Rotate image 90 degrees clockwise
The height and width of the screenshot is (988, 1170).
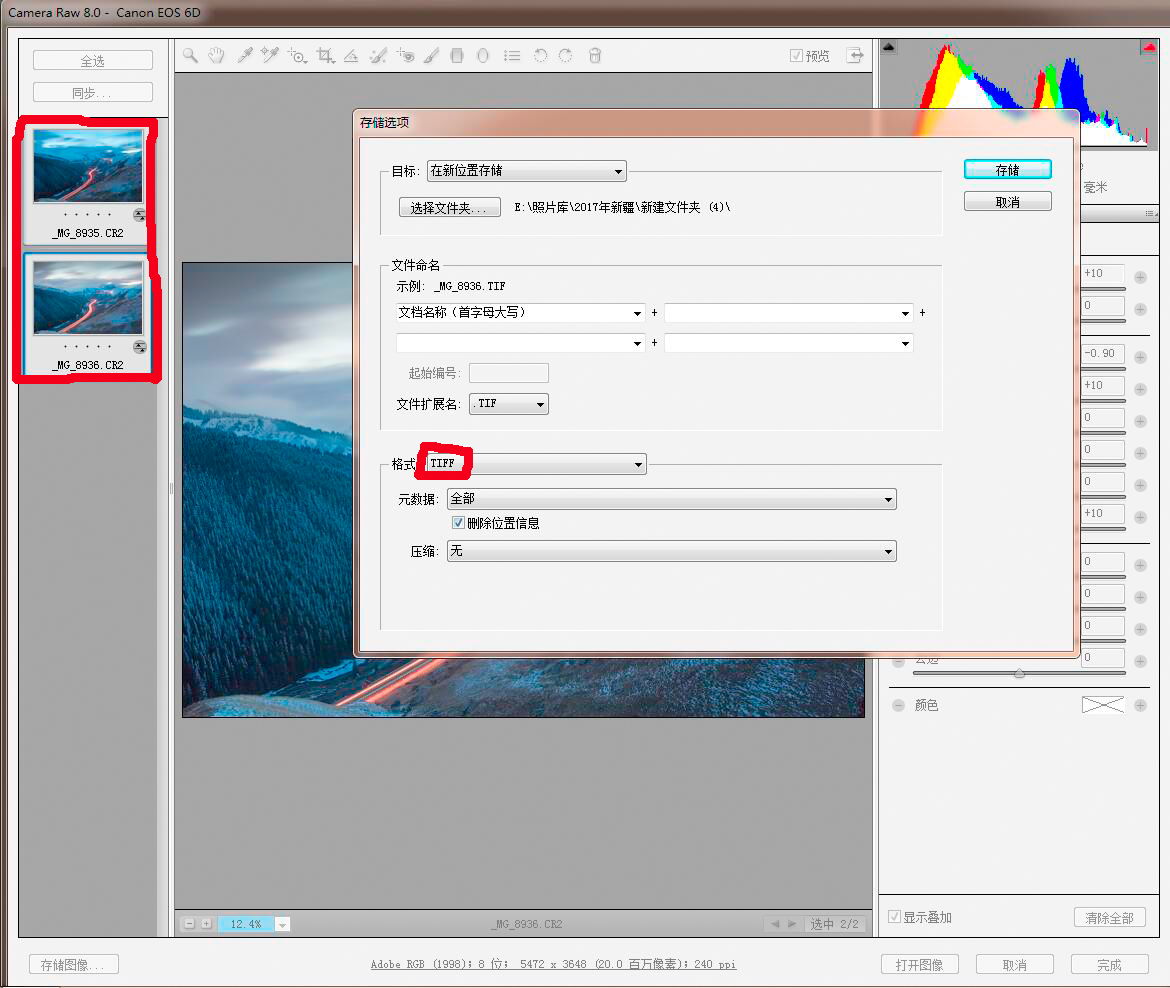tap(566, 55)
